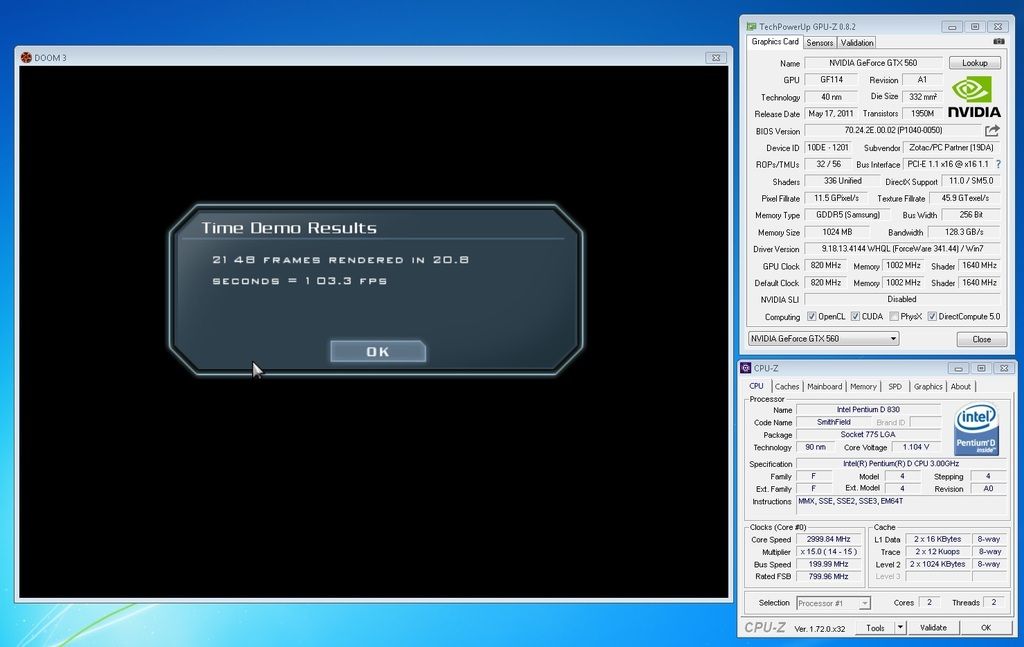Click the Threads count field in CPU-Z
Screen dimensions: 1024x647
[x=994, y=603]
